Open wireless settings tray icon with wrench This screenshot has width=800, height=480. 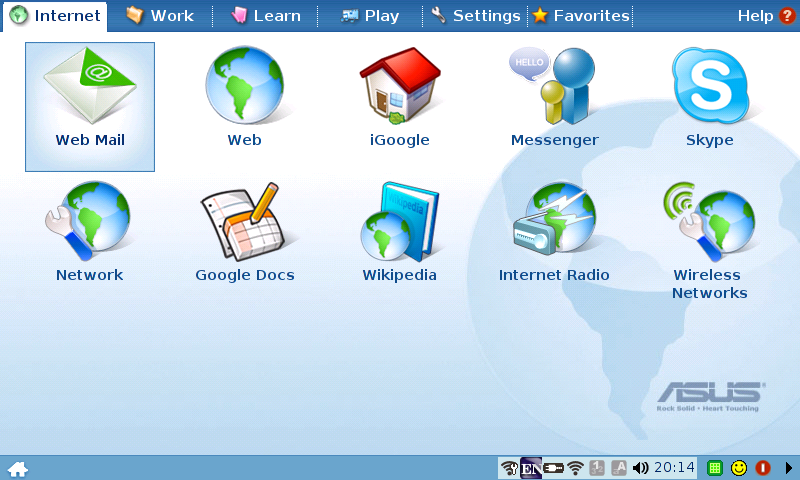pyautogui.click(x=509, y=468)
